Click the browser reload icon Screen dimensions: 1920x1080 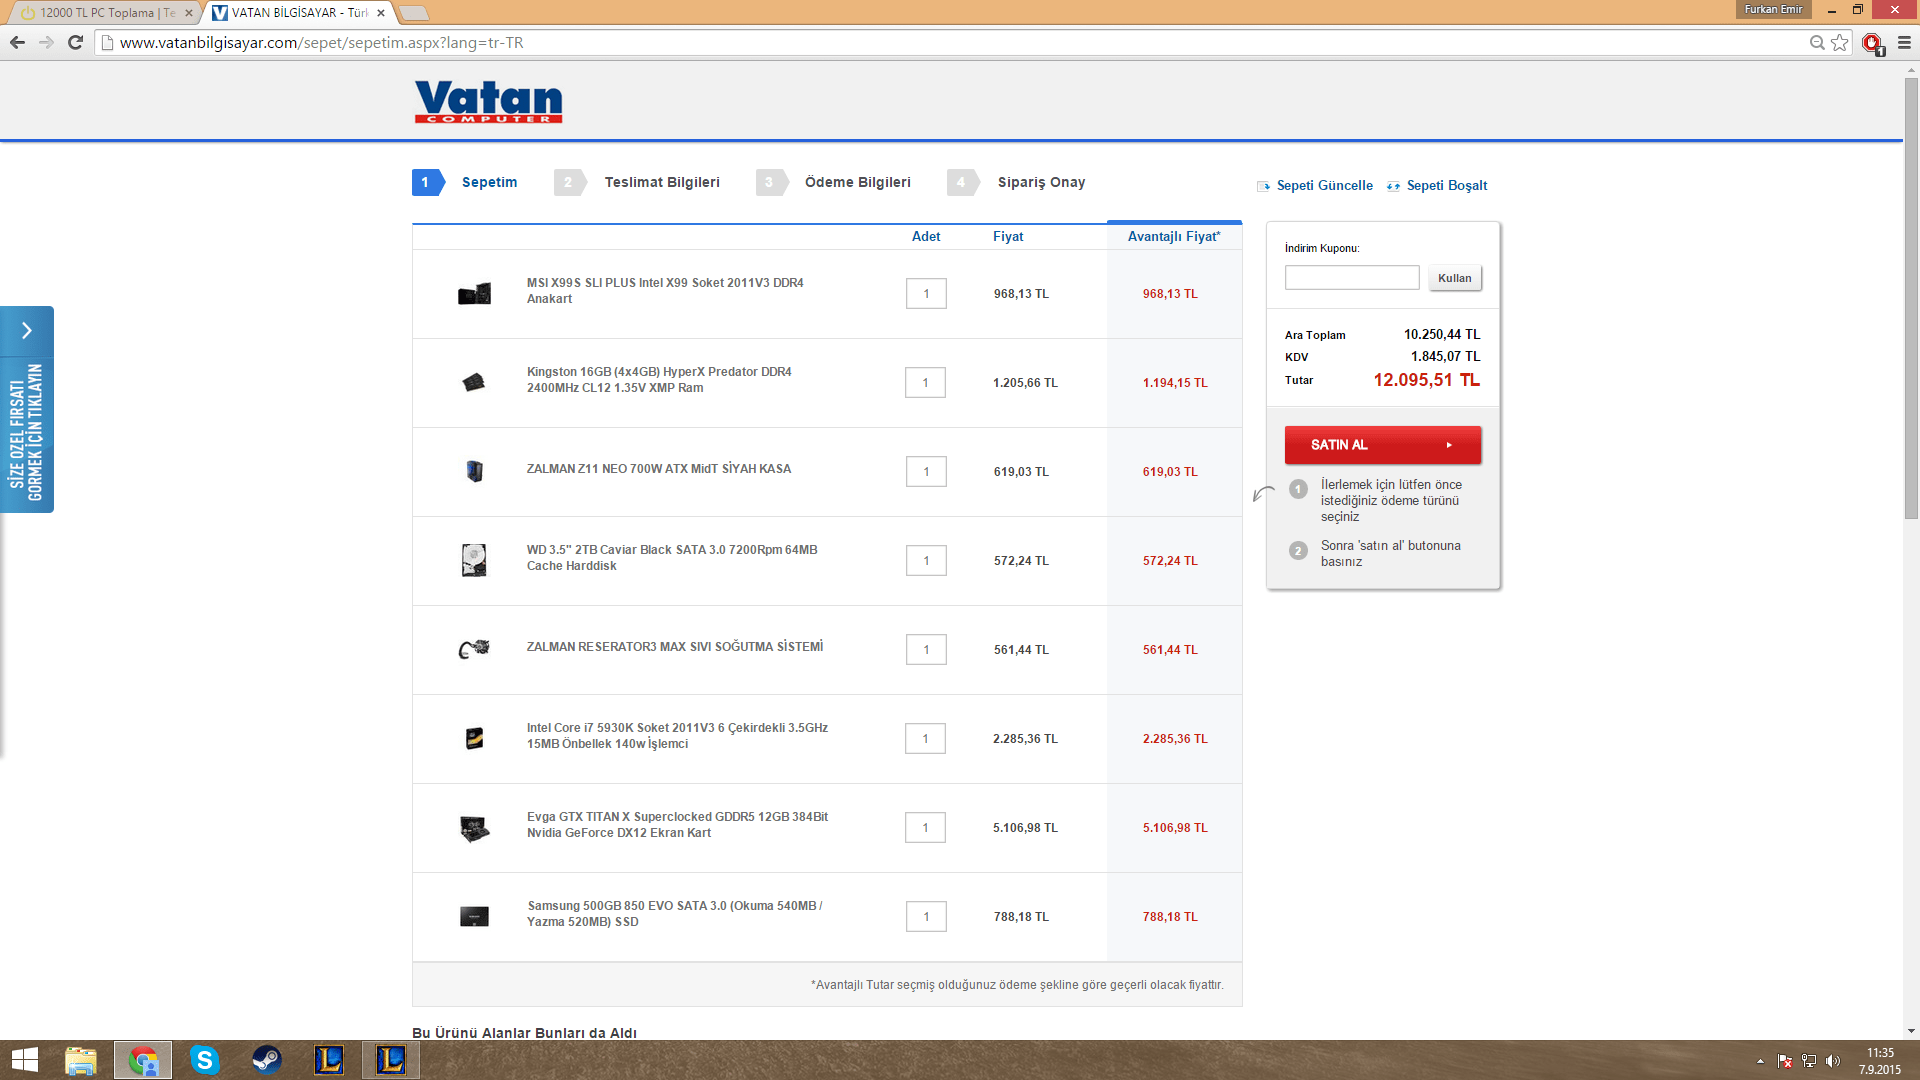(75, 42)
